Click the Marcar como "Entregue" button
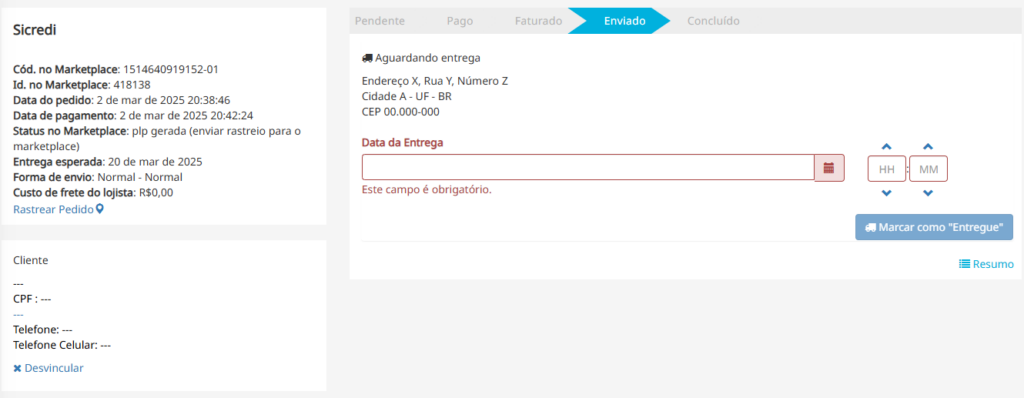Image resolution: width=1024 pixels, height=398 pixels. pyautogui.click(x=934, y=227)
